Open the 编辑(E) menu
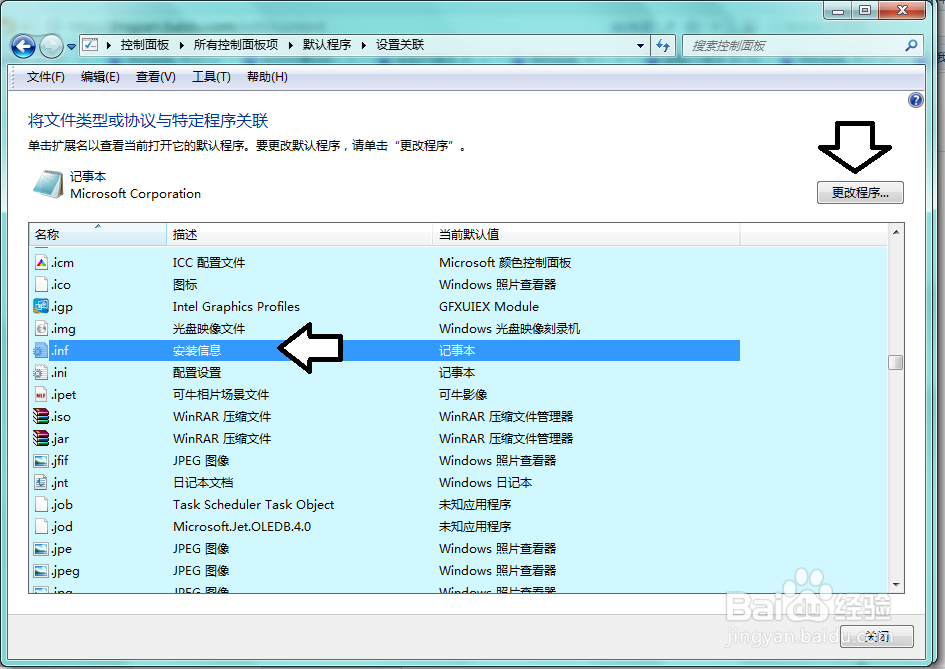The width and height of the screenshot is (945, 669). [x=100, y=77]
